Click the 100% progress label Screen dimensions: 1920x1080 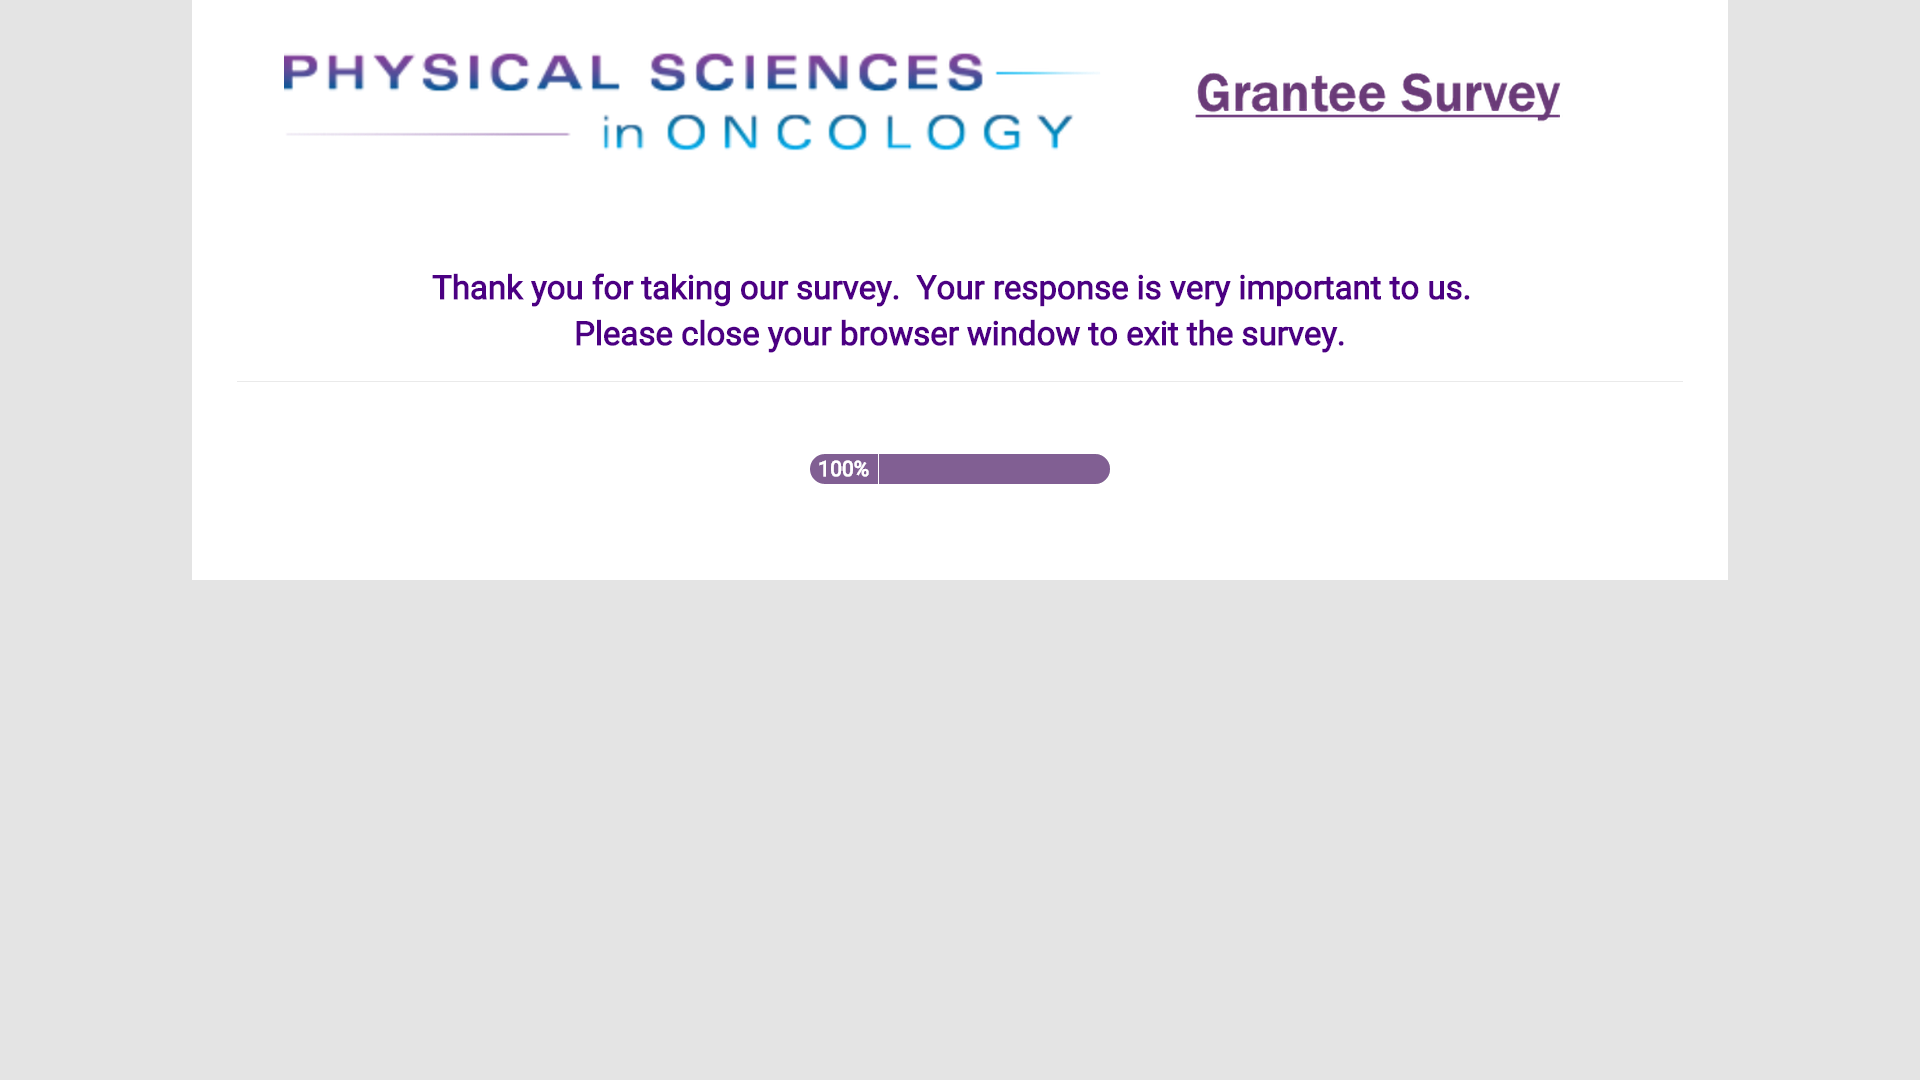[843, 469]
